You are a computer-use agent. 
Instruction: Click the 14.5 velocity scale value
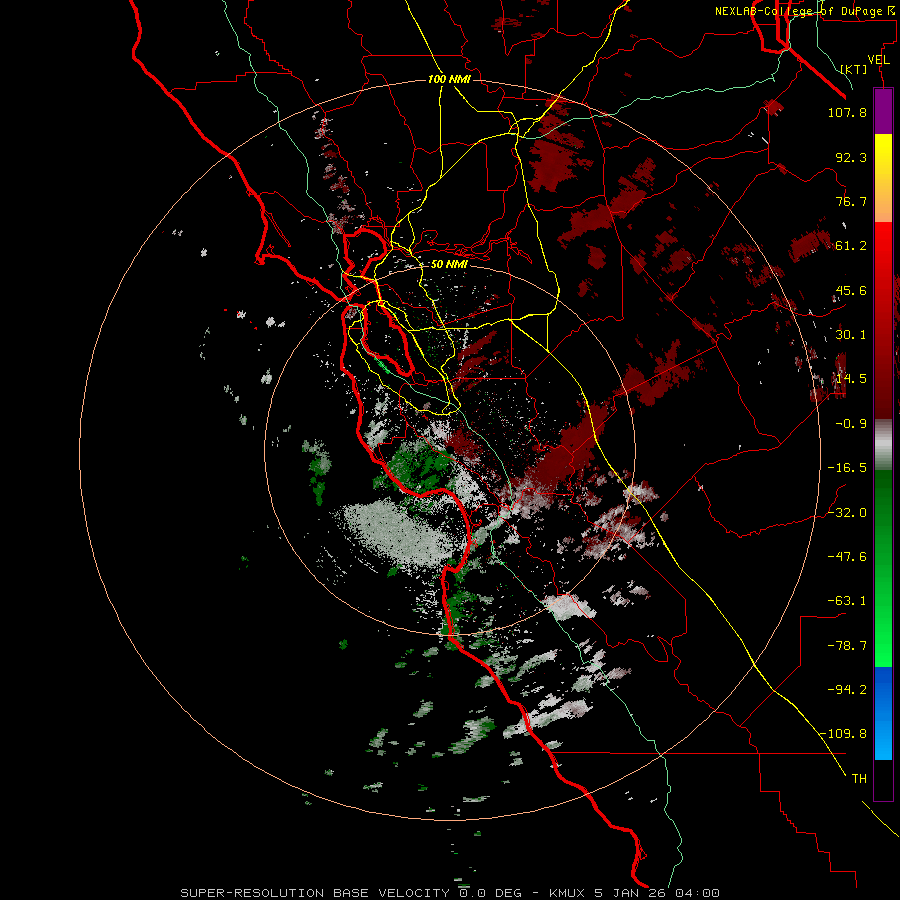[x=851, y=379]
